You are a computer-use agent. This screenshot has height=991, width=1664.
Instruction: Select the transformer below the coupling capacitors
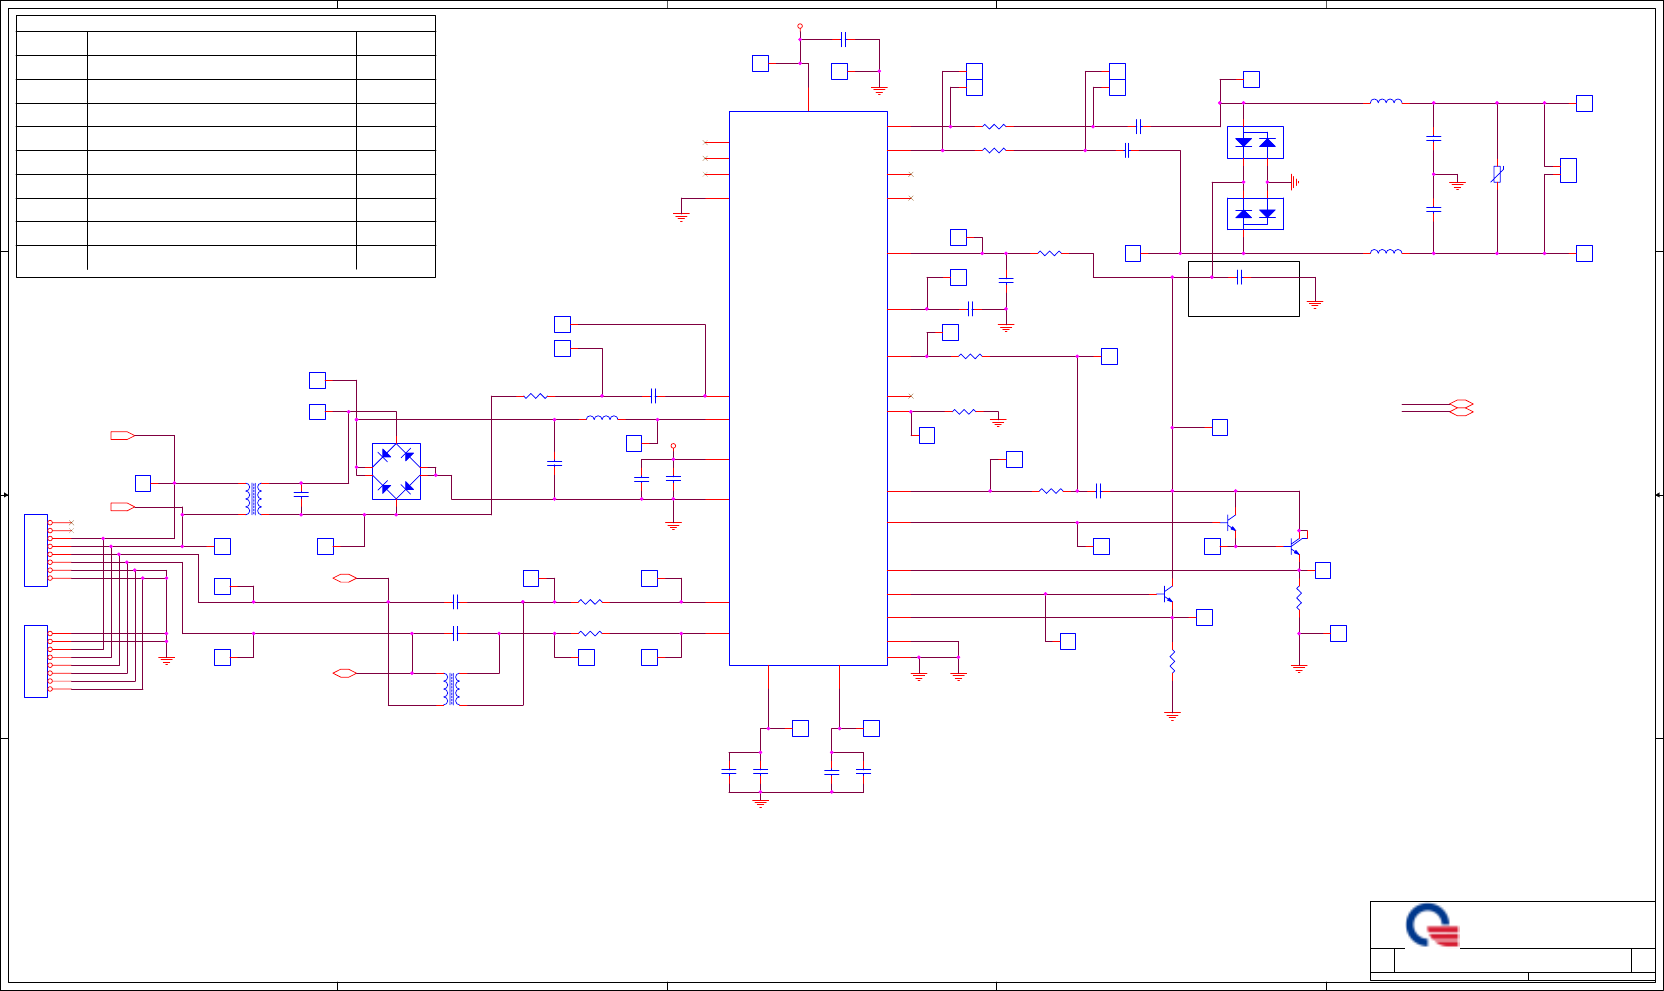452,689
